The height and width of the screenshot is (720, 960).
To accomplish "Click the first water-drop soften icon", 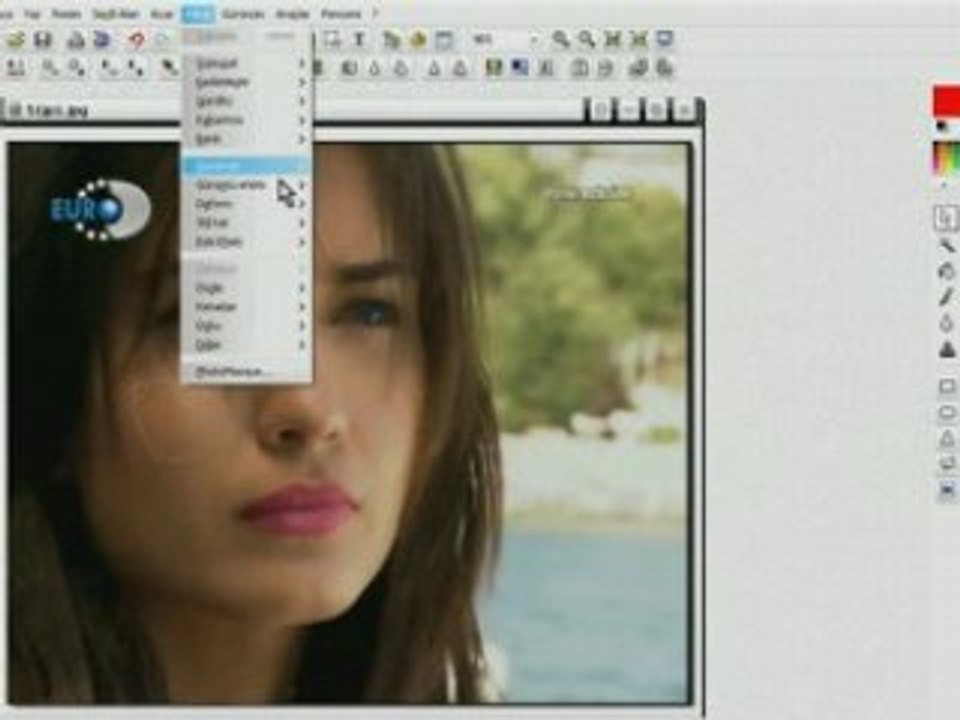I will coord(375,68).
